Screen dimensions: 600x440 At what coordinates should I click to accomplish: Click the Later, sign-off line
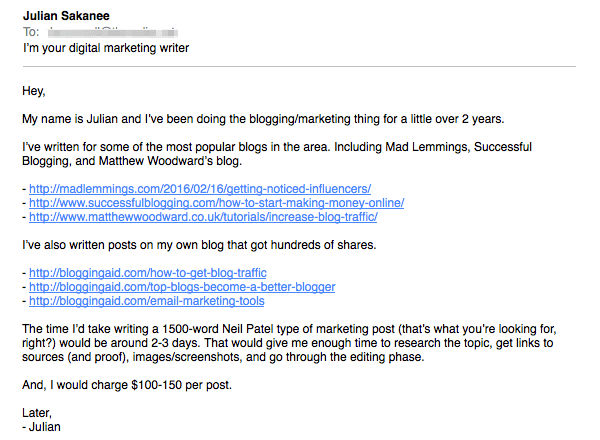pyautogui.click(x=37, y=413)
